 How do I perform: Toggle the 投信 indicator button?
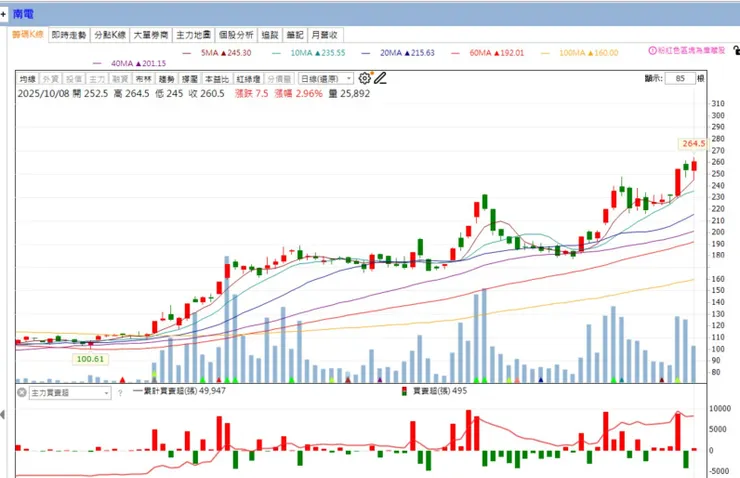pyautogui.click(x=74, y=79)
